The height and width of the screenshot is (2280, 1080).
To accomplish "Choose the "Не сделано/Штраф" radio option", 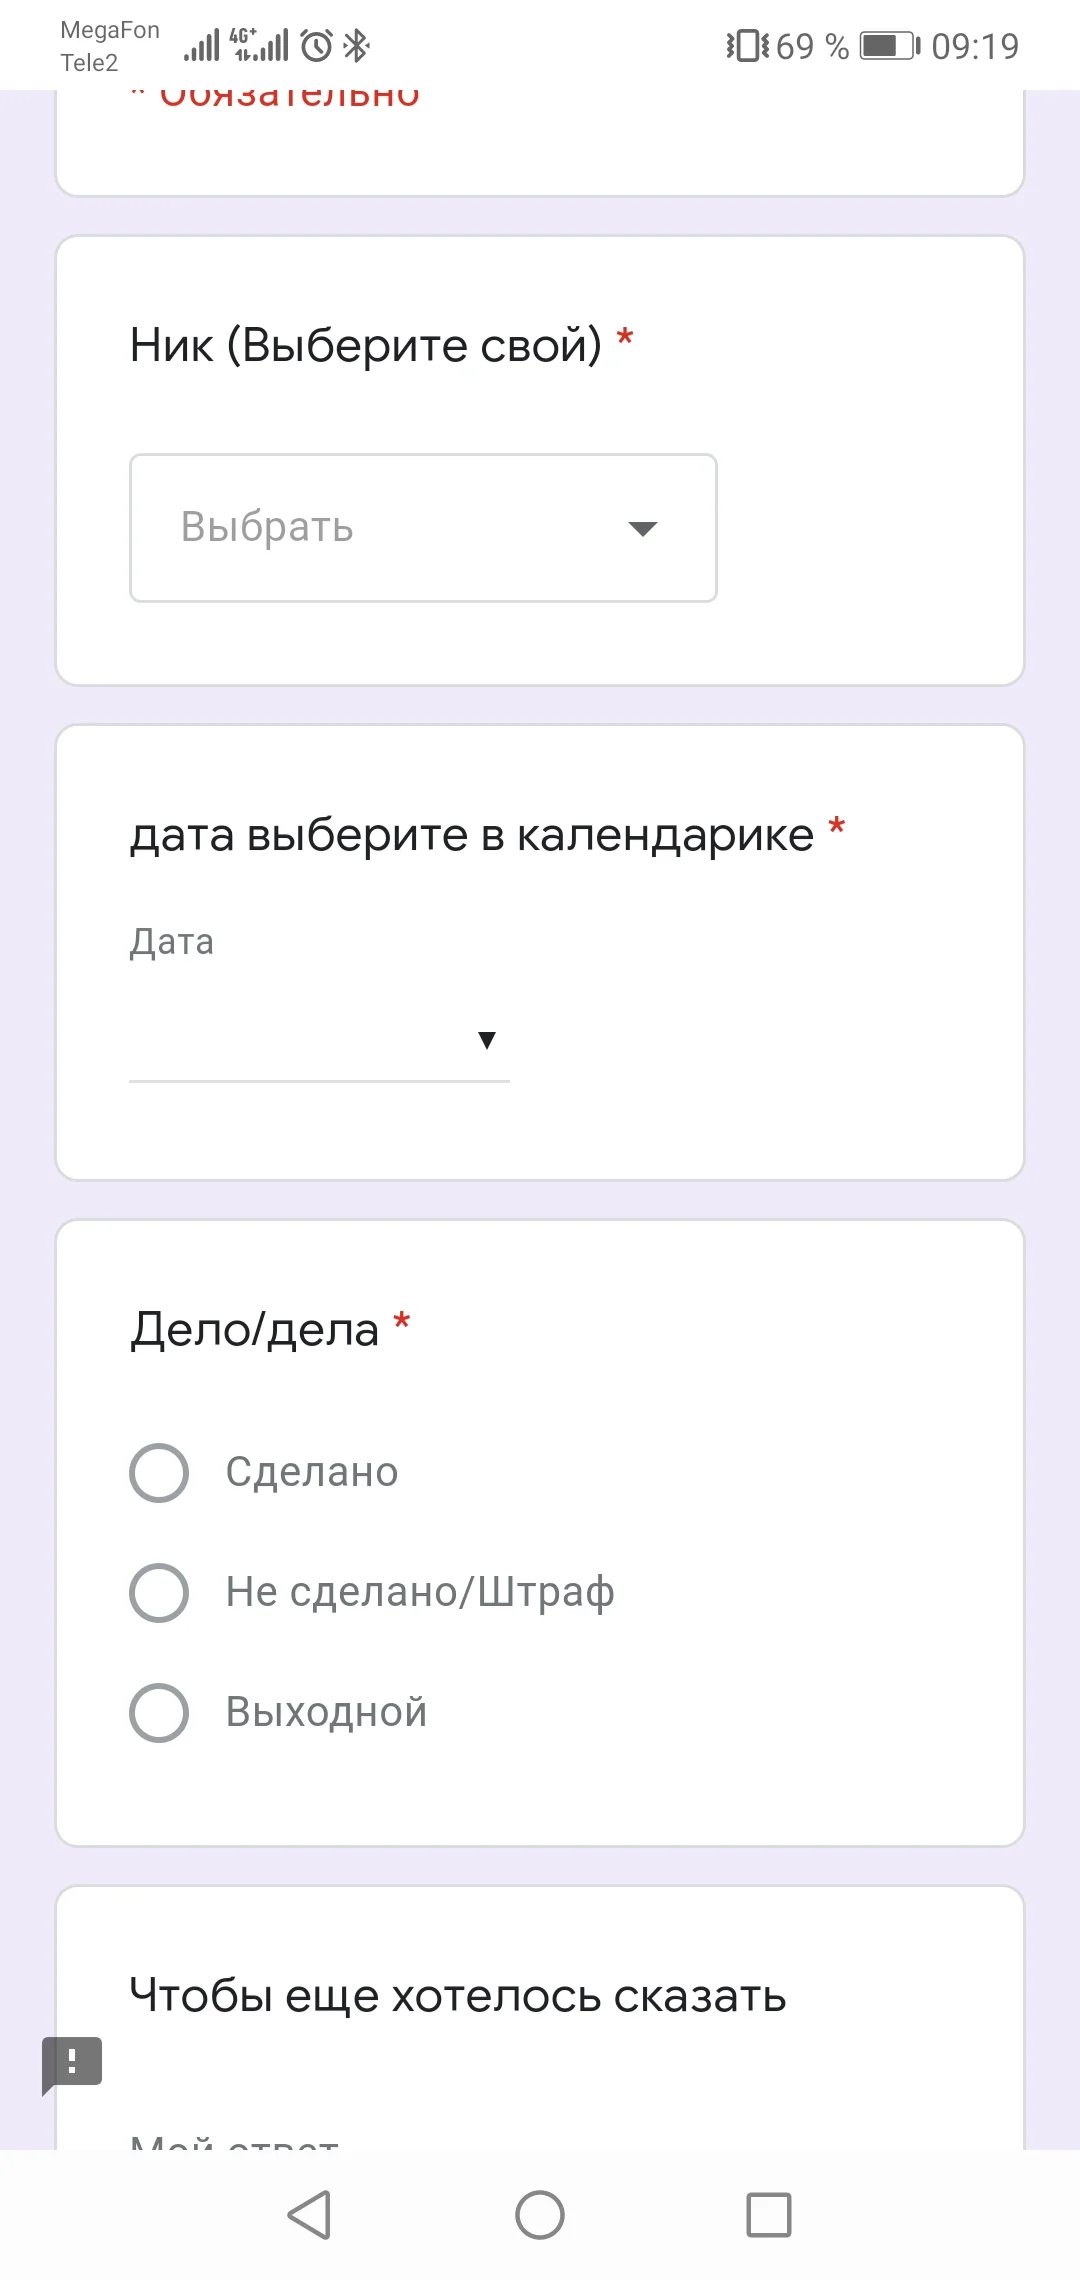I will (159, 1592).
